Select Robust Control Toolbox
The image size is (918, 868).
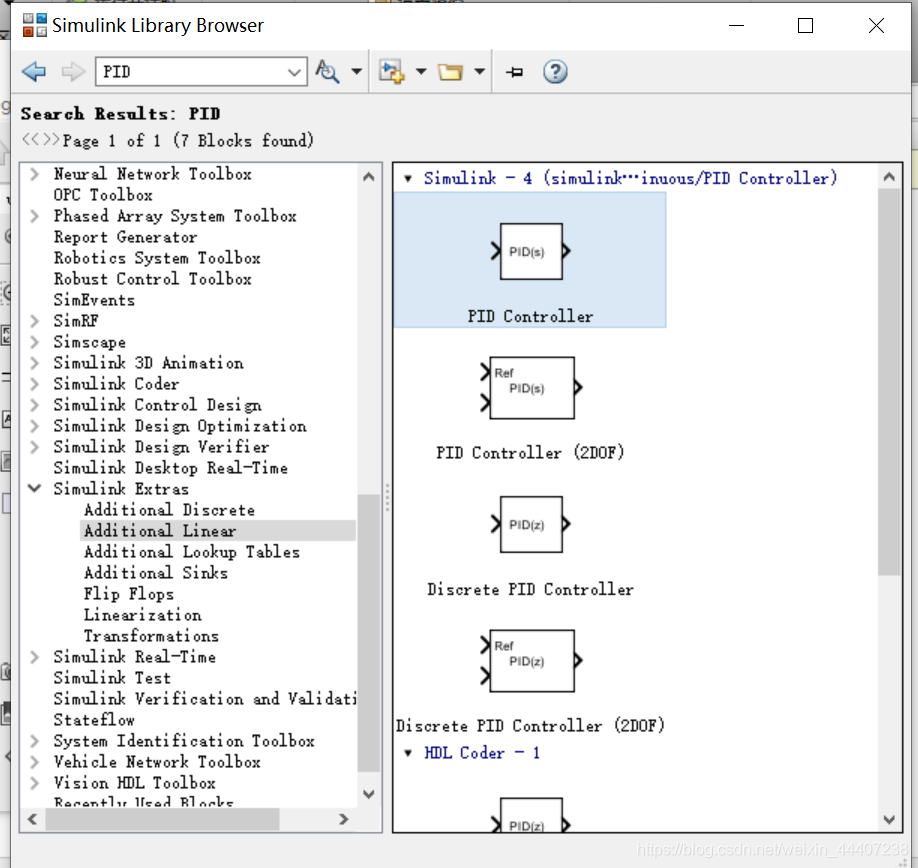(x=152, y=279)
